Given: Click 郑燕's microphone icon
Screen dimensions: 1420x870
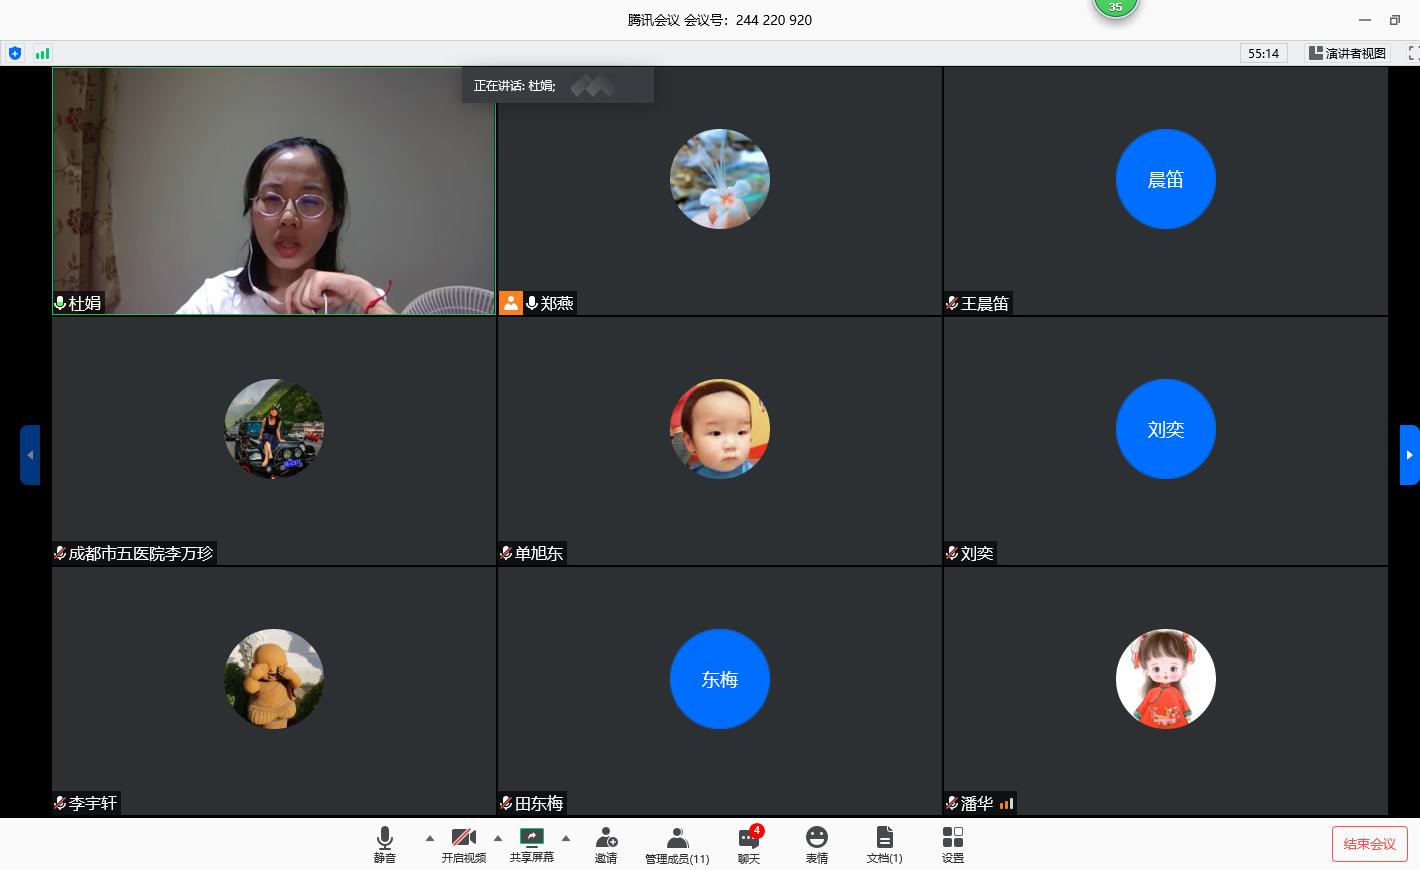Looking at the screenshot, I should (x=532, y=303).
